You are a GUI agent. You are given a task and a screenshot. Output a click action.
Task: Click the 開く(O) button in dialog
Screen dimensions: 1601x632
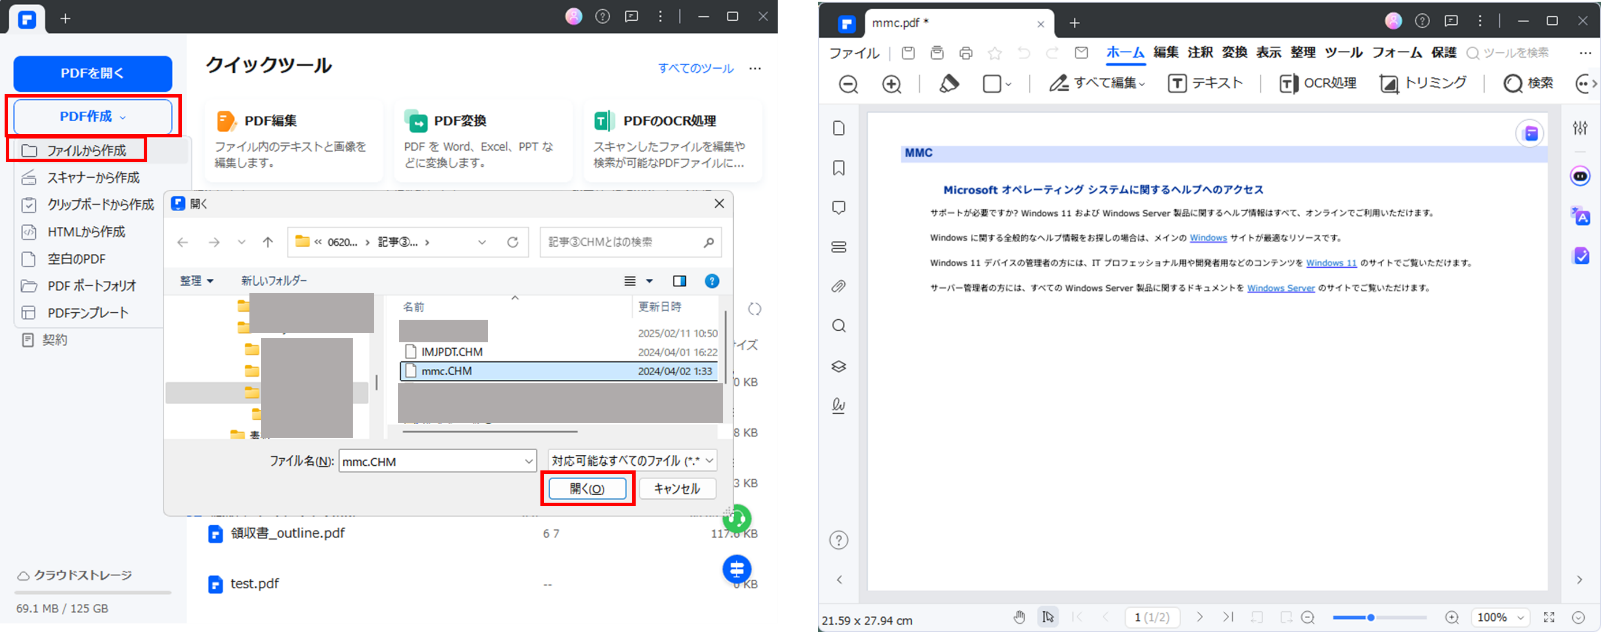pyautogui.click(x=587, y=489)
